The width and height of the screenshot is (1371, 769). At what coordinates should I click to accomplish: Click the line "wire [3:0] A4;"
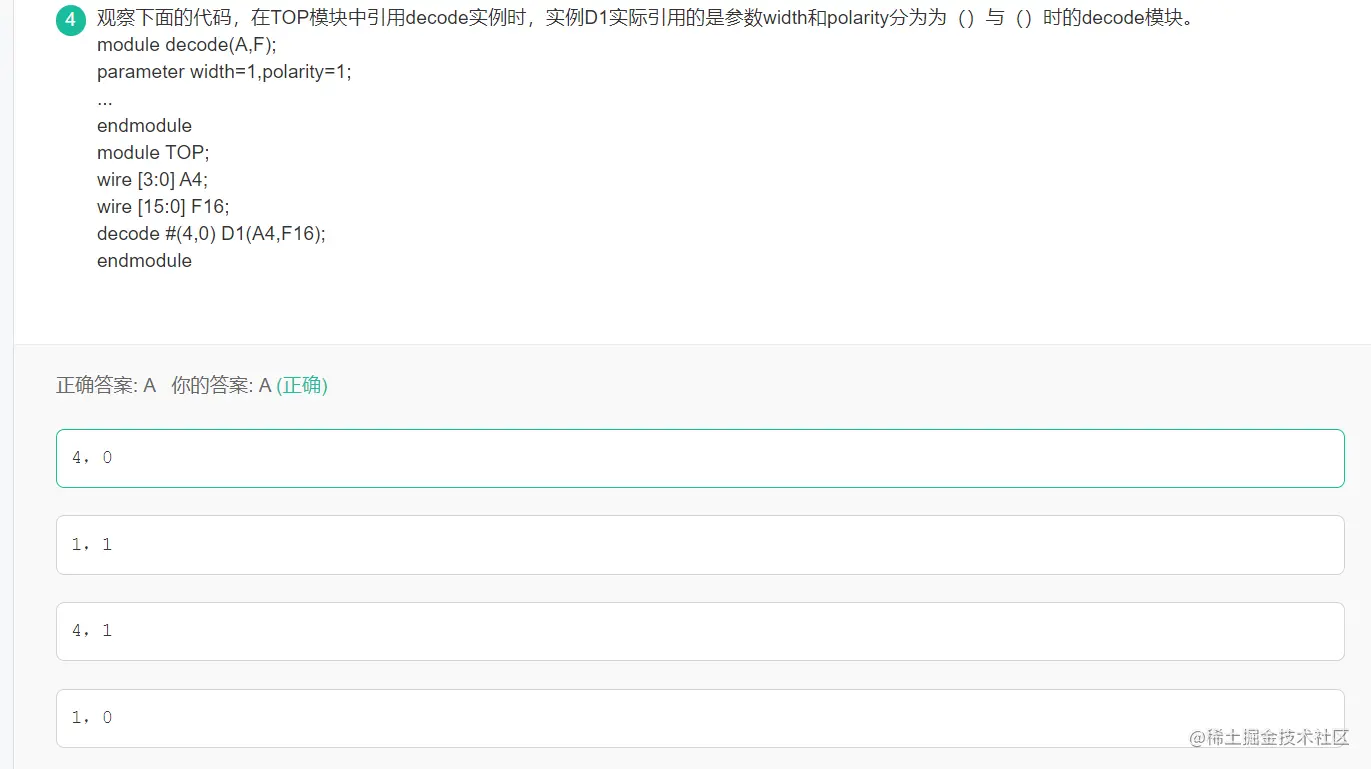tap(152, 179)
